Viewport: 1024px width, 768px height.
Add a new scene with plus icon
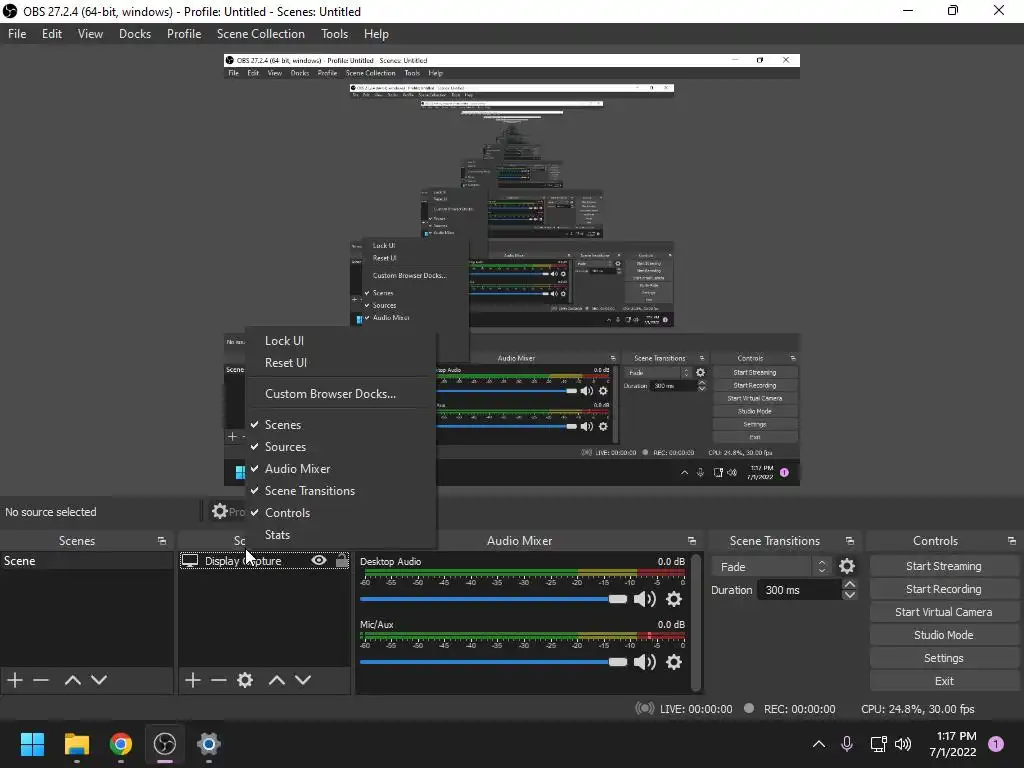click(15, 680)
